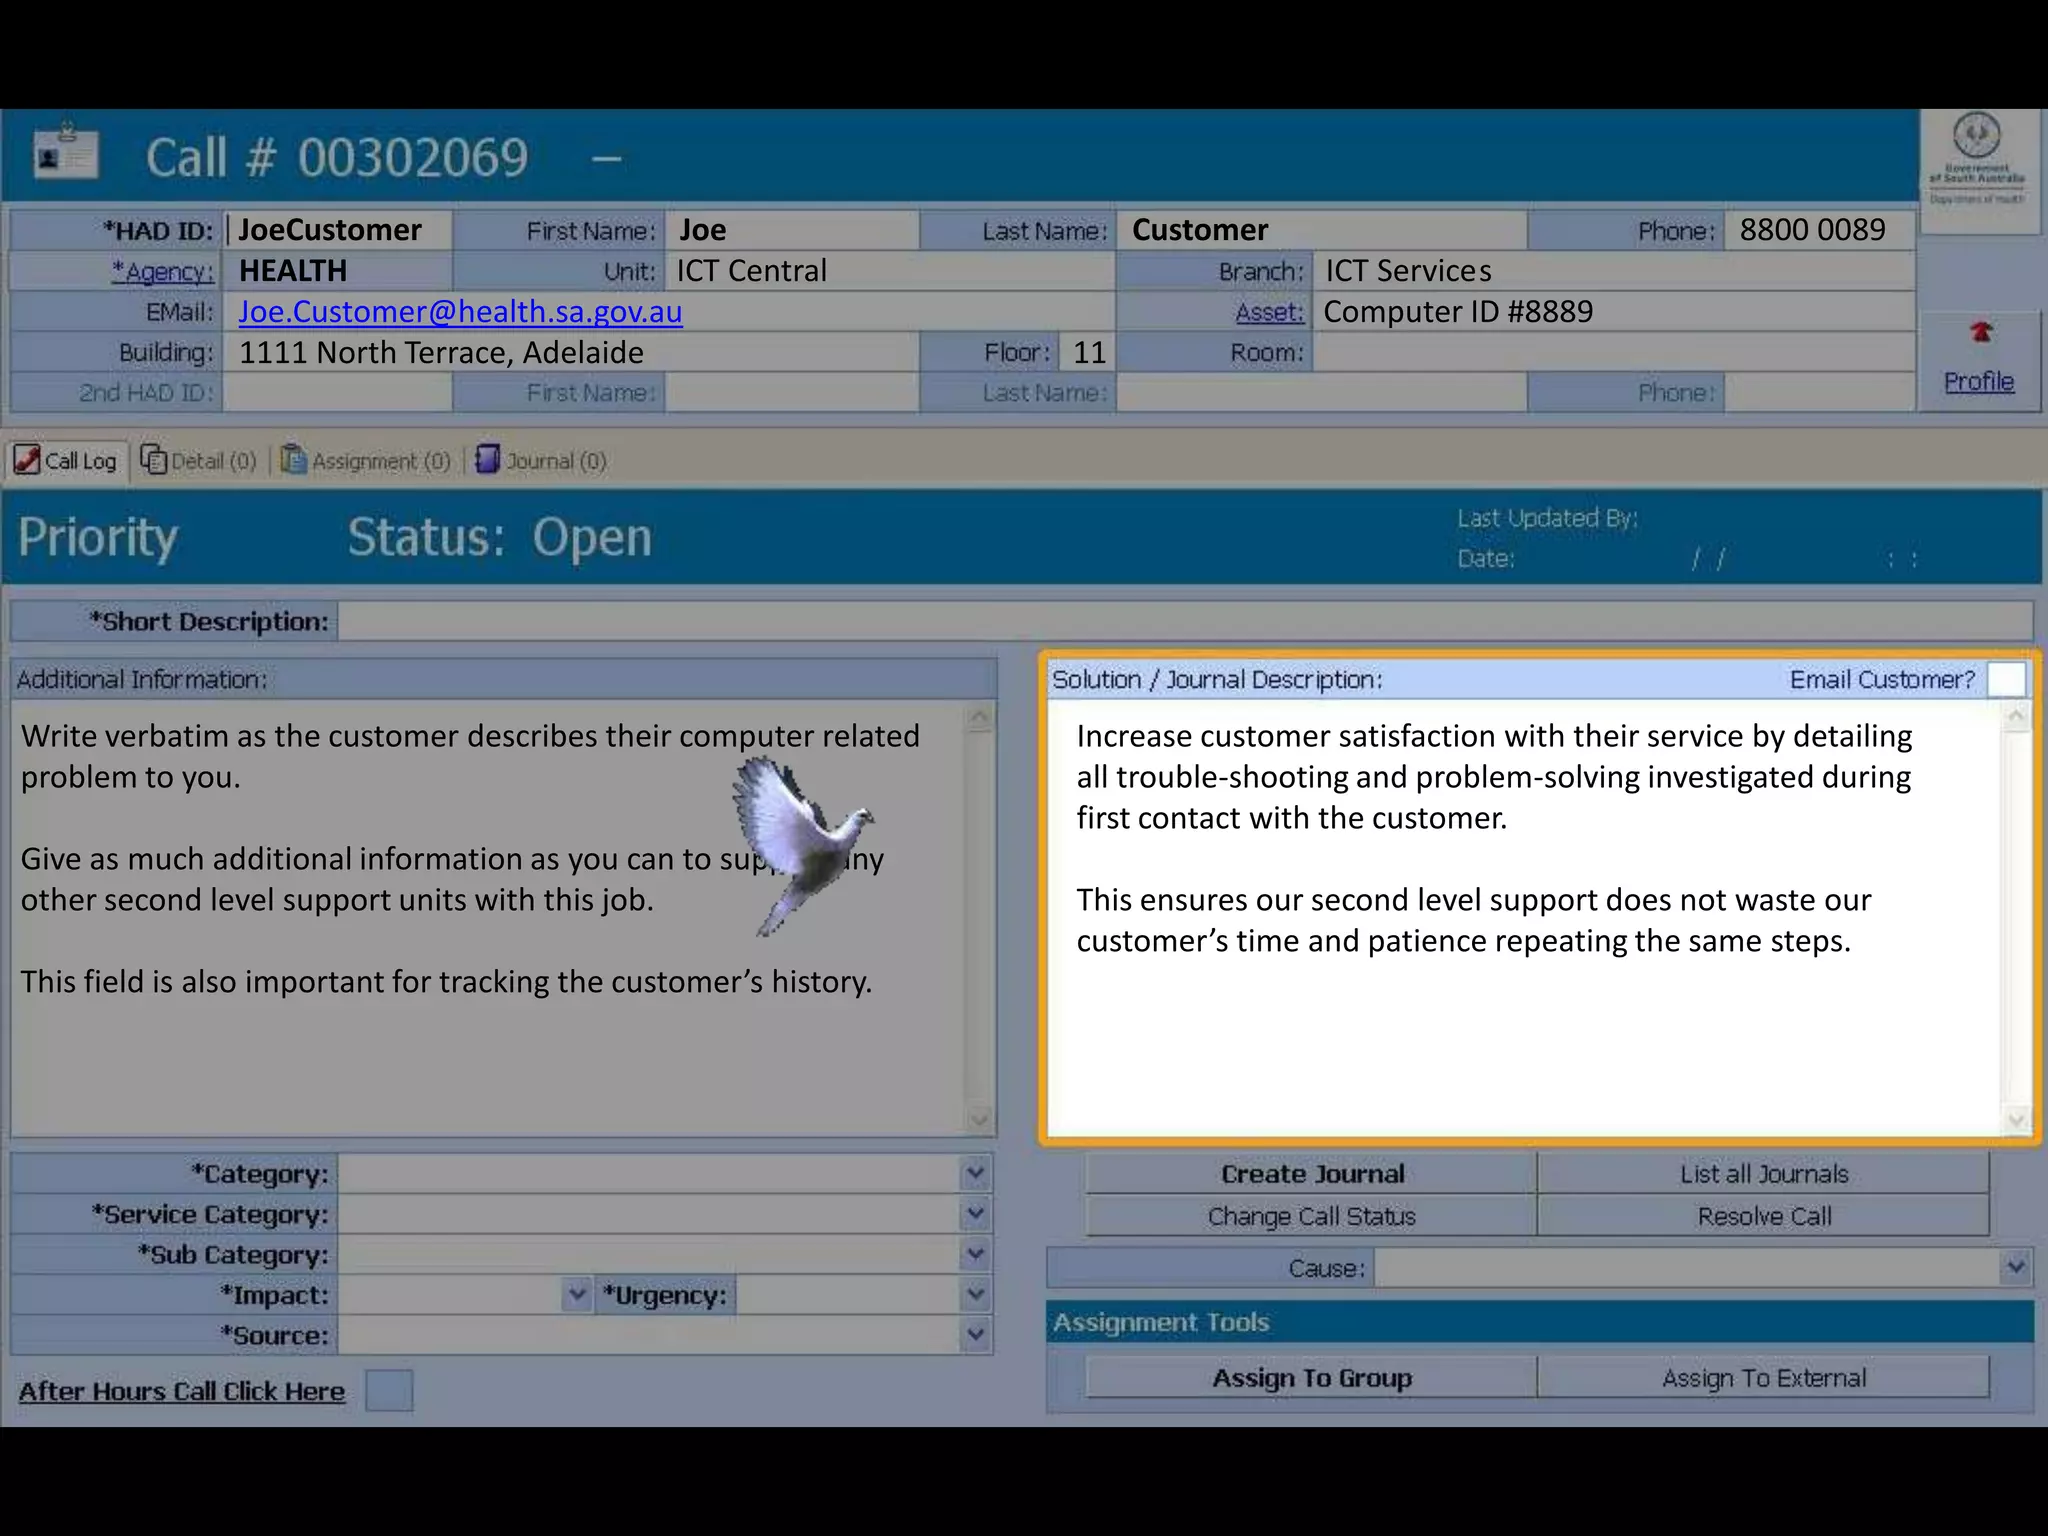2048x1536 pixels.
Task: Expand the Sub Category dropdown
Action: click(x=976, y=1254)
